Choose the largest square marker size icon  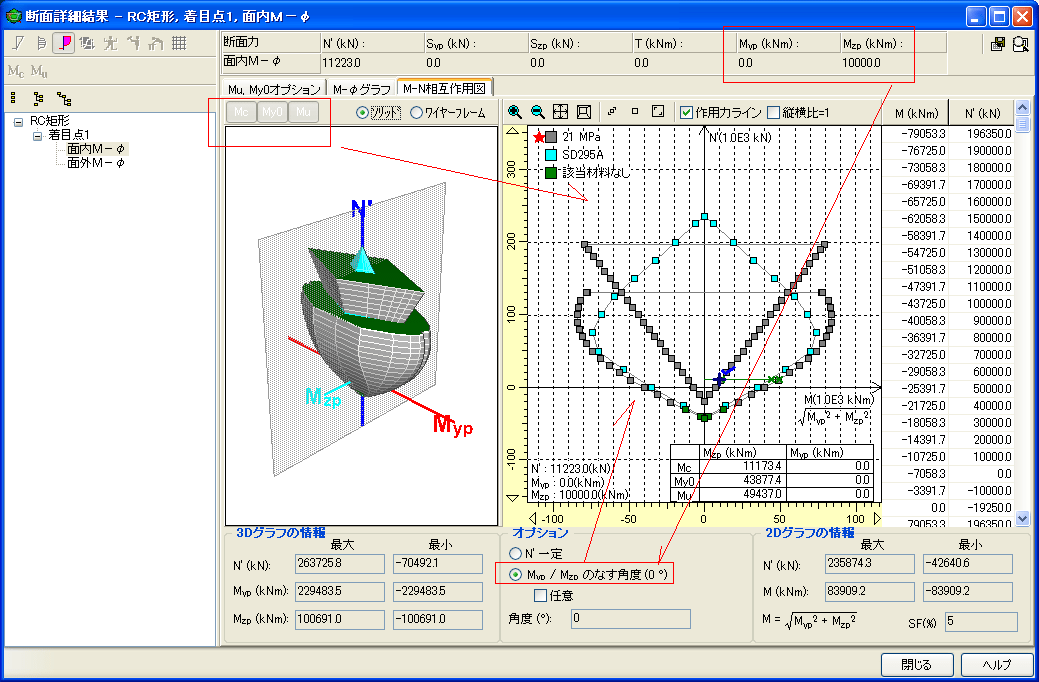(x=658, y=111)
